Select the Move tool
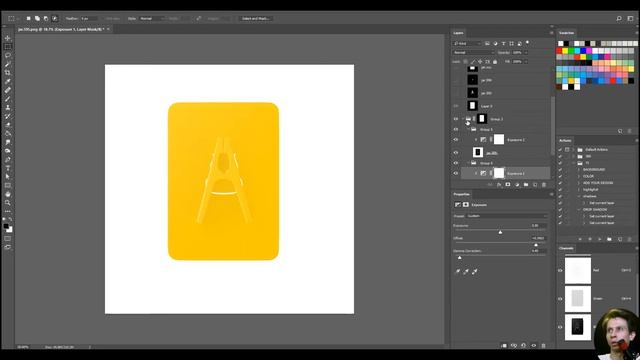This screenshot has width=640, height=360. tap(7, 38)
